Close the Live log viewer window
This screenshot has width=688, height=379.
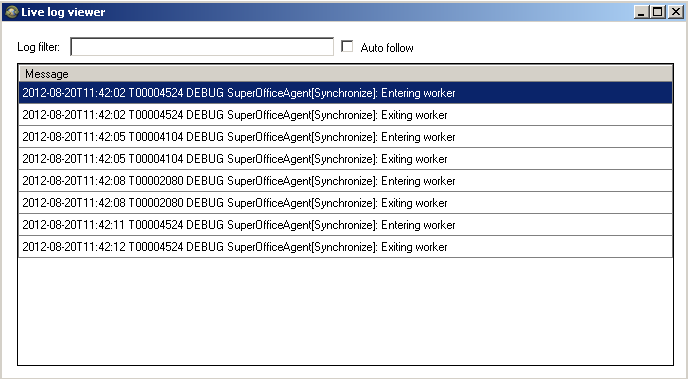[x=675, y=12]
